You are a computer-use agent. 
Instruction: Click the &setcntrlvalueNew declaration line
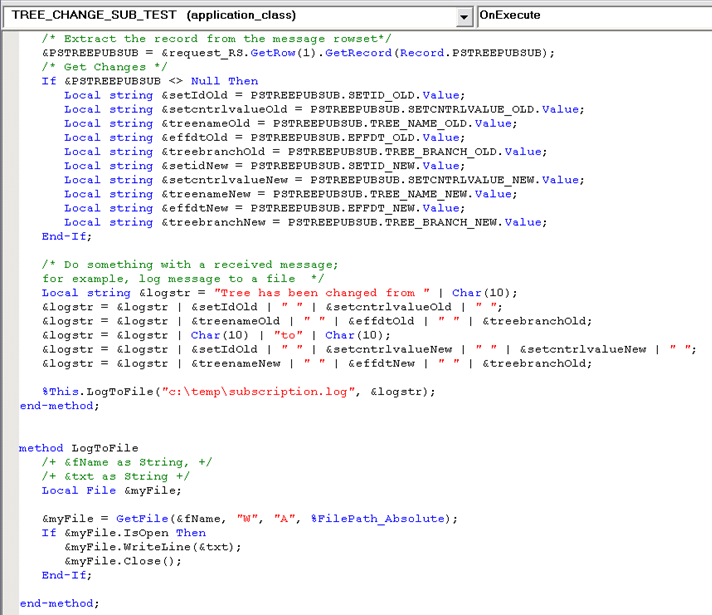(324, 179)
